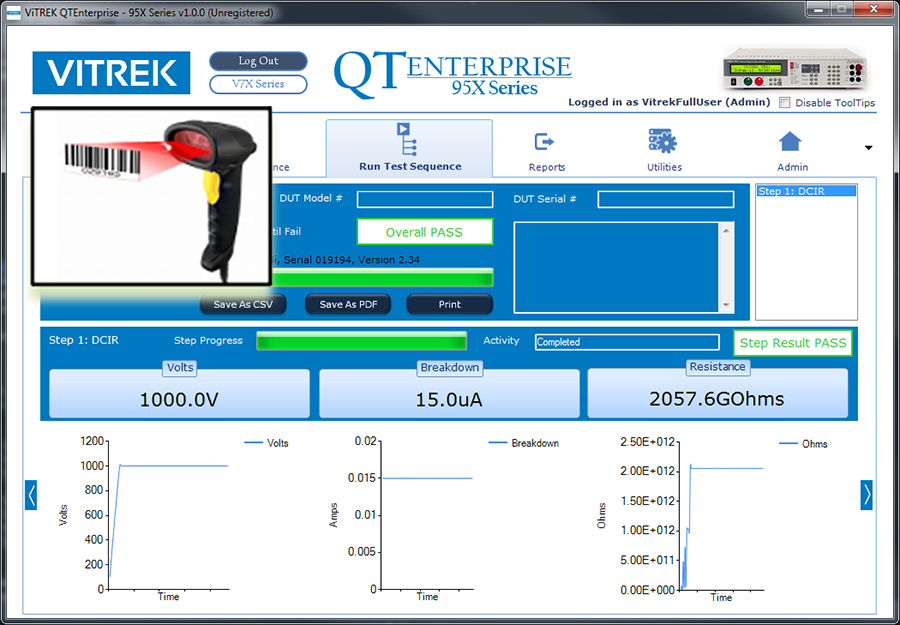Show previous charts with left arrow
The height and width of the screenshot is (625, 900).
[31, 495]
